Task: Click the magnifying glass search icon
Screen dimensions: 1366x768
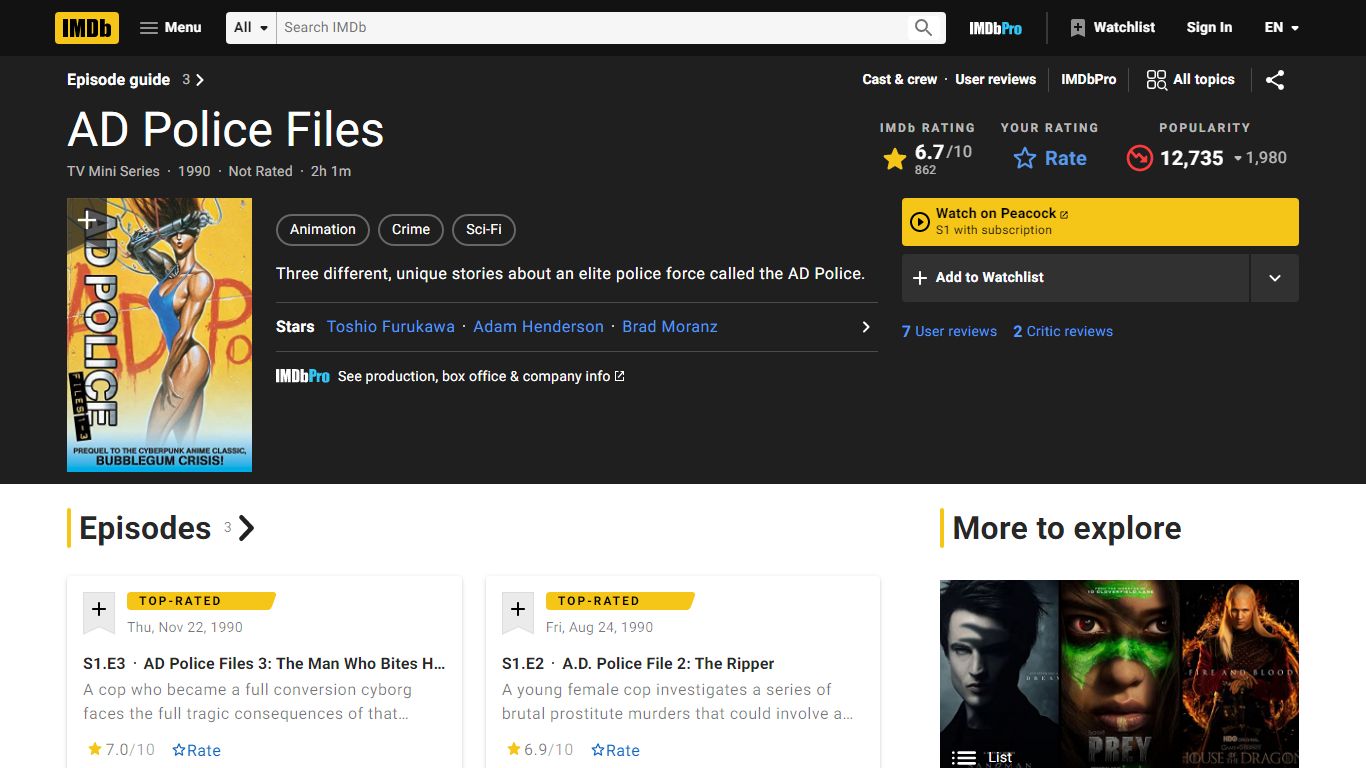Action: pyautogui.click(x=923, y=28)
